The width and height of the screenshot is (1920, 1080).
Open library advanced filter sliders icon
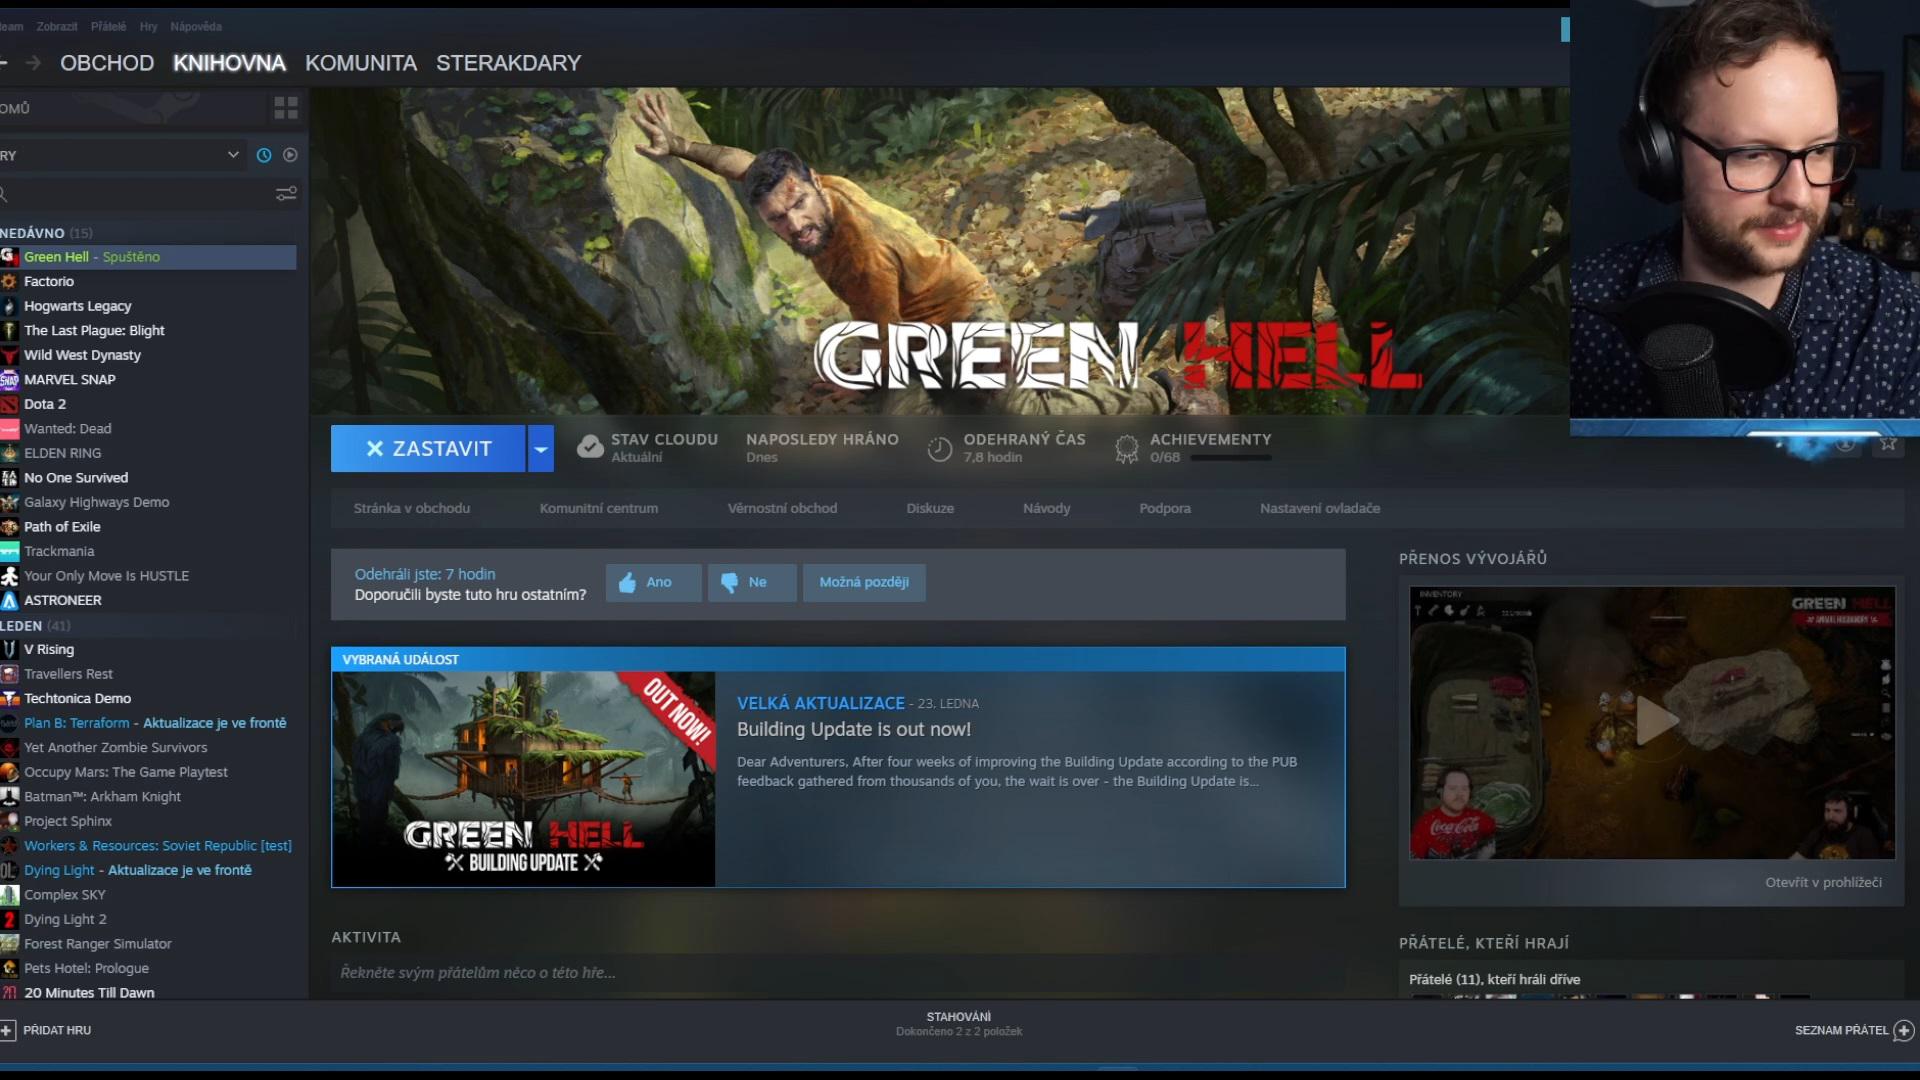286,194
